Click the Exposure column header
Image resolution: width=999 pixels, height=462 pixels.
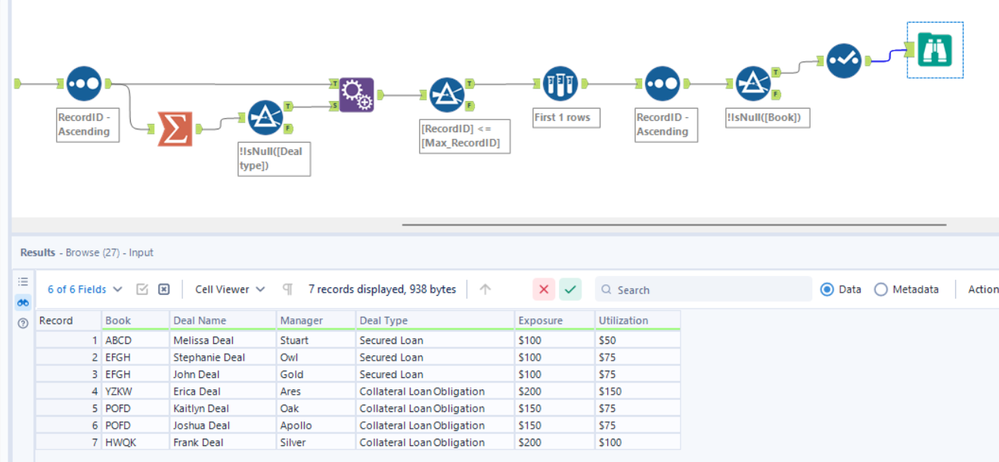pos(540,321)
